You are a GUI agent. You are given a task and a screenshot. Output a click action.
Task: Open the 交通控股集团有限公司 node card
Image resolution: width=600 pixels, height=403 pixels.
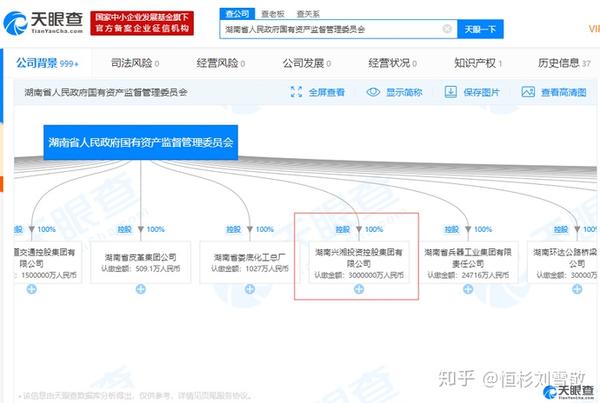pos(48,262)
